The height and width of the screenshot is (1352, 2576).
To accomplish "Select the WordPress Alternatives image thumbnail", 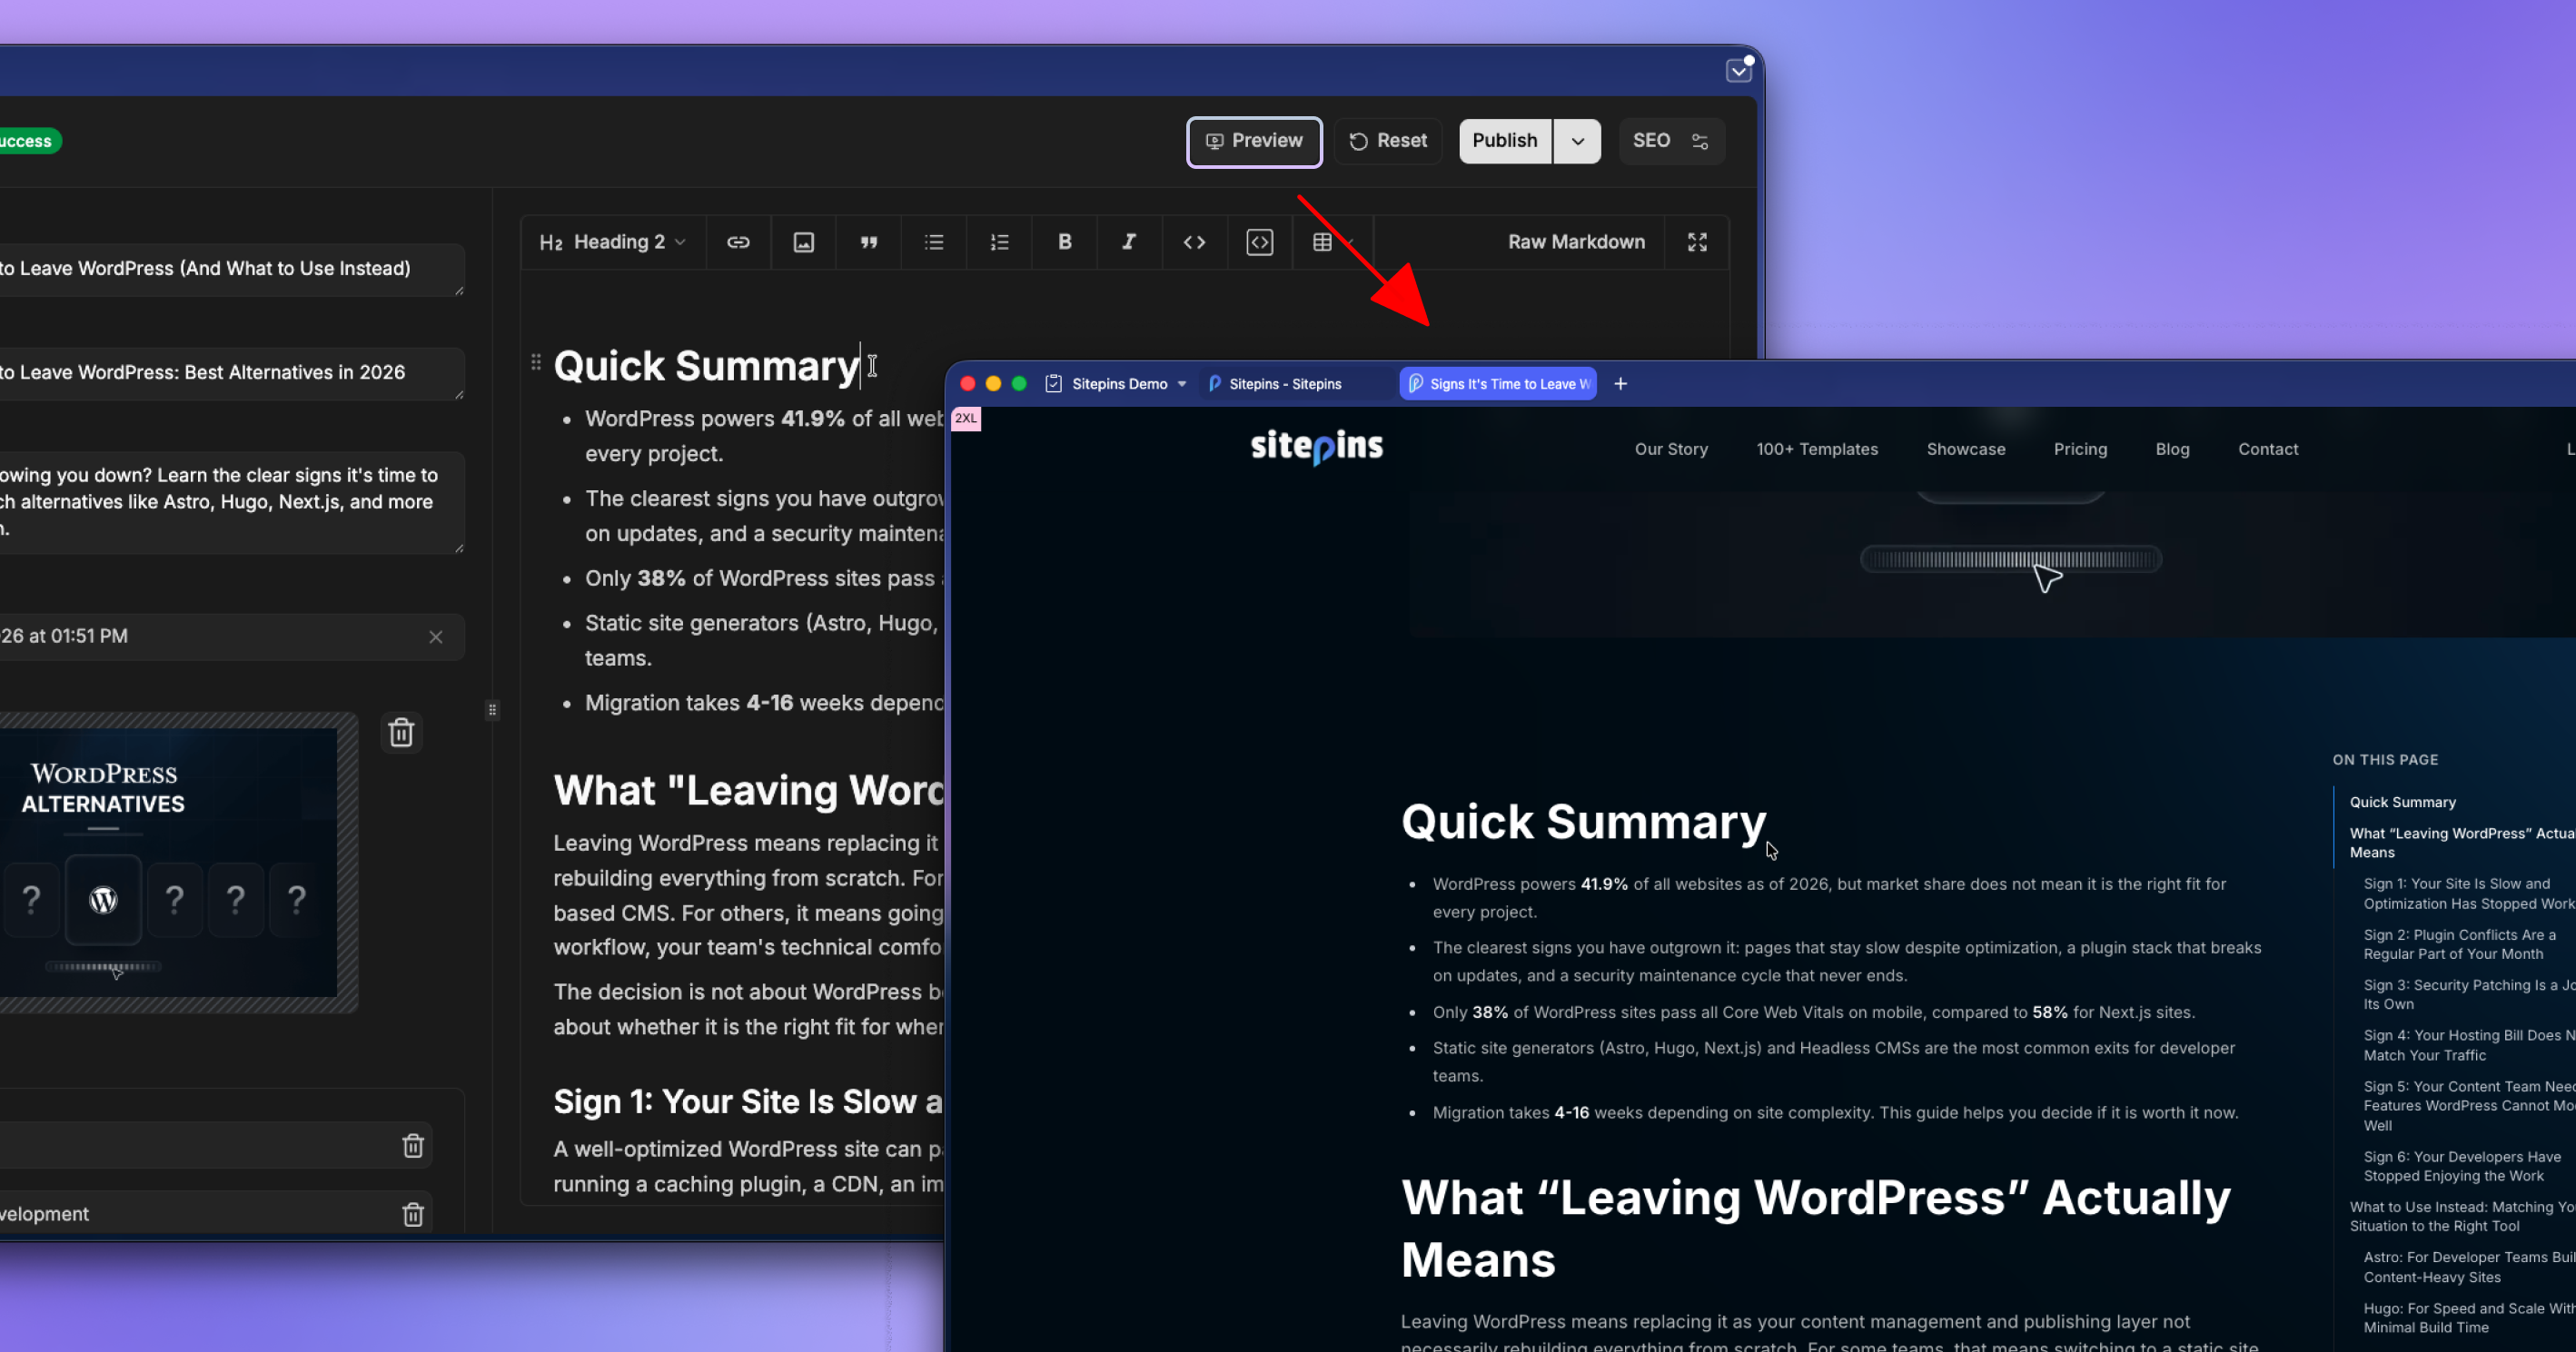I will 167,862.
